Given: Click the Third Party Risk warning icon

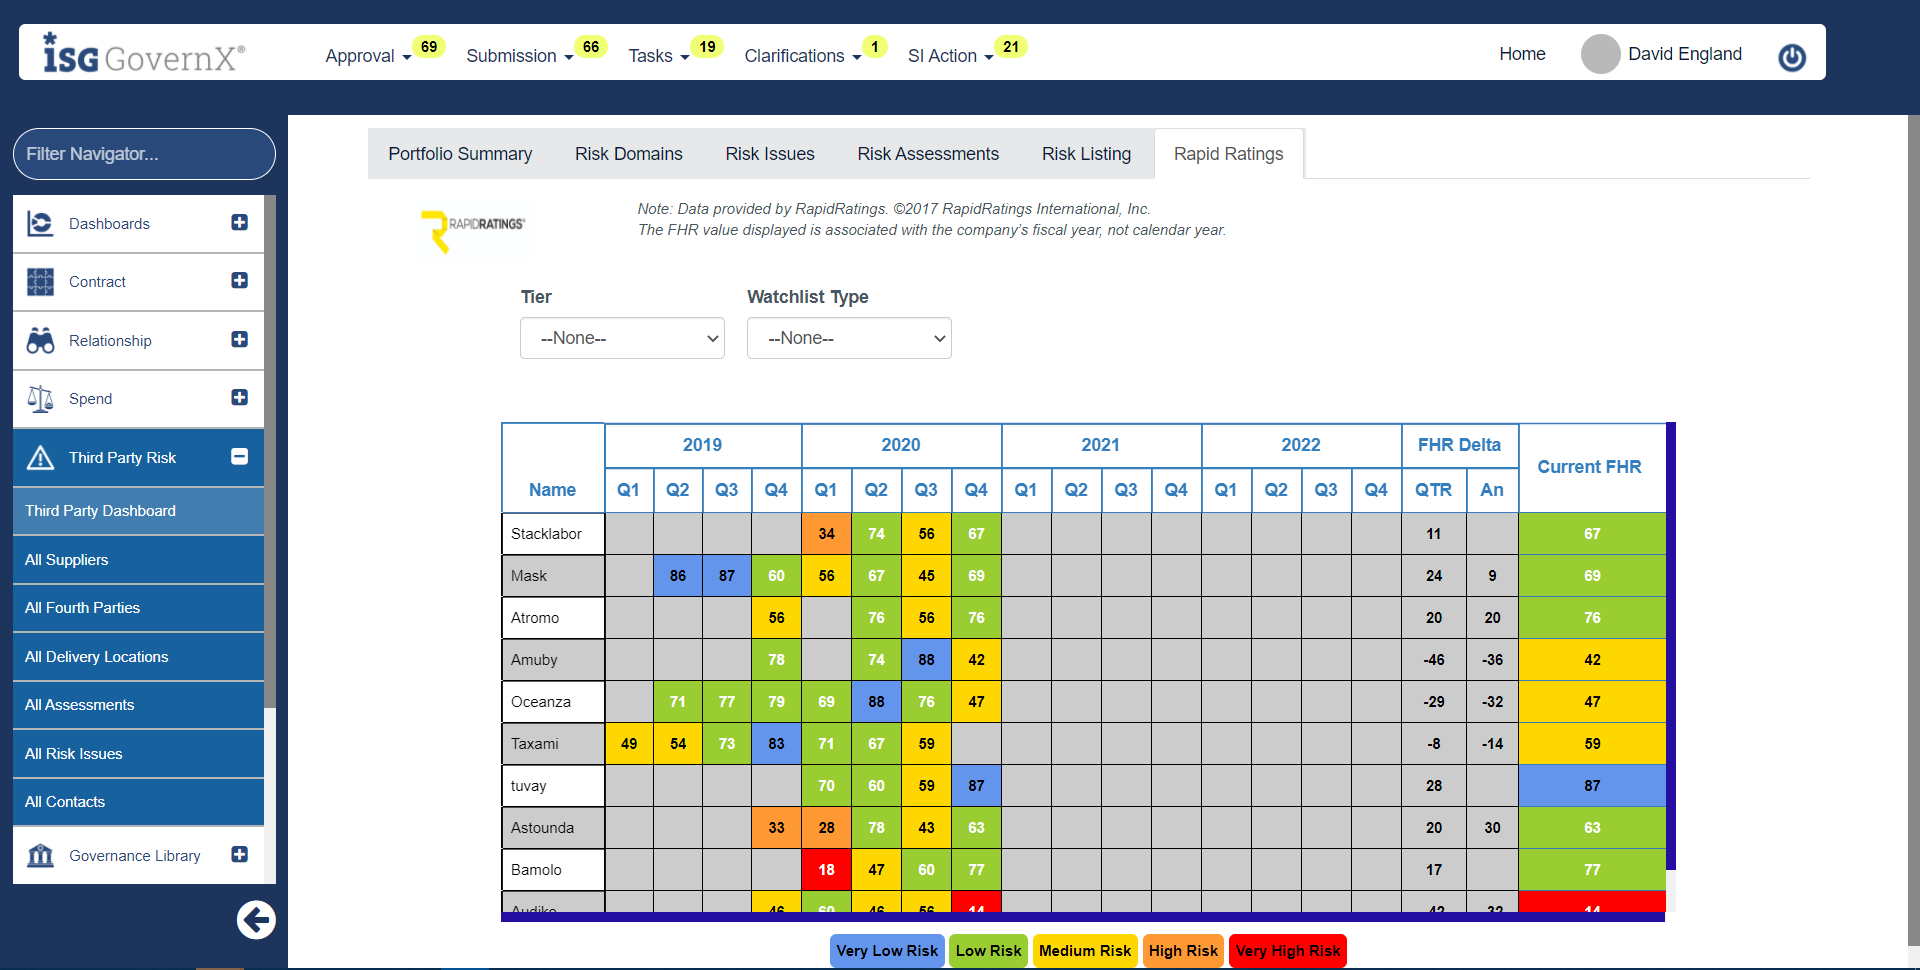Looking at the screenshot, I should coord(40,458).
